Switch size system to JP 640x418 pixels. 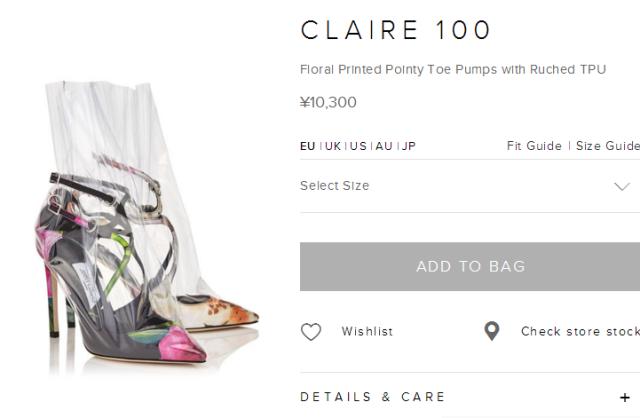point(409,146)
